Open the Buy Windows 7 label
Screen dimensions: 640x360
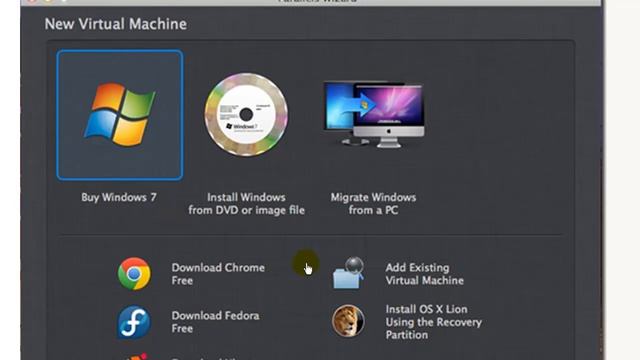(x=119, y=198)
